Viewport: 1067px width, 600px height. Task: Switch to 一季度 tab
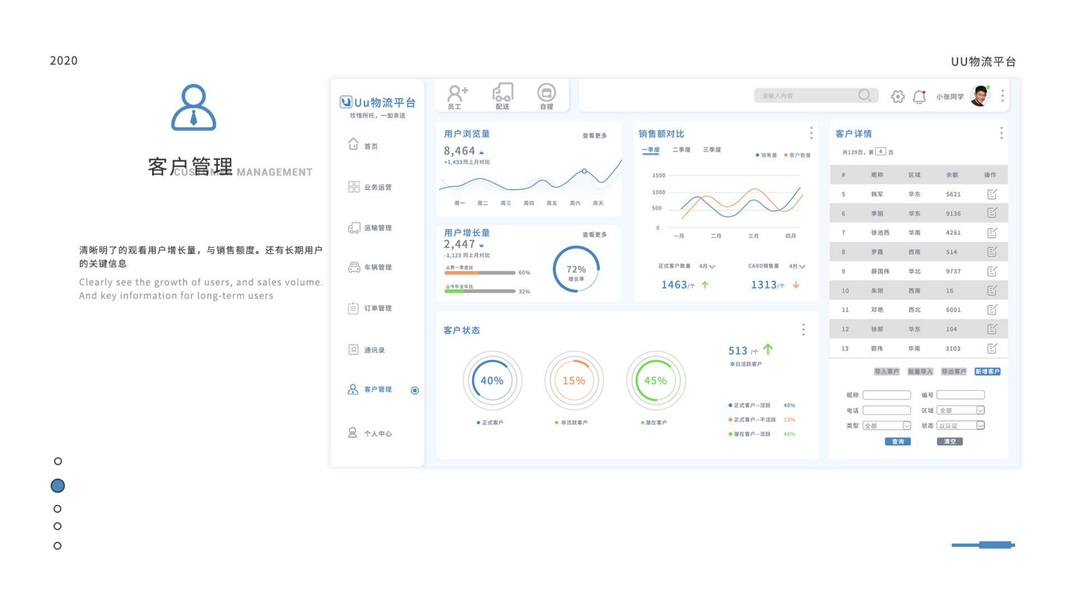[651, 150]
